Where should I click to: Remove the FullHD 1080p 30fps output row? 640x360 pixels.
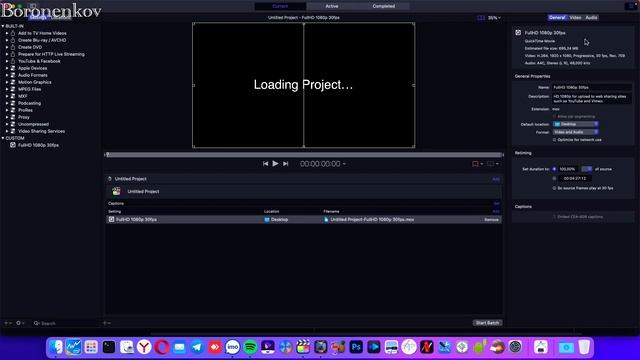point(491,220)
